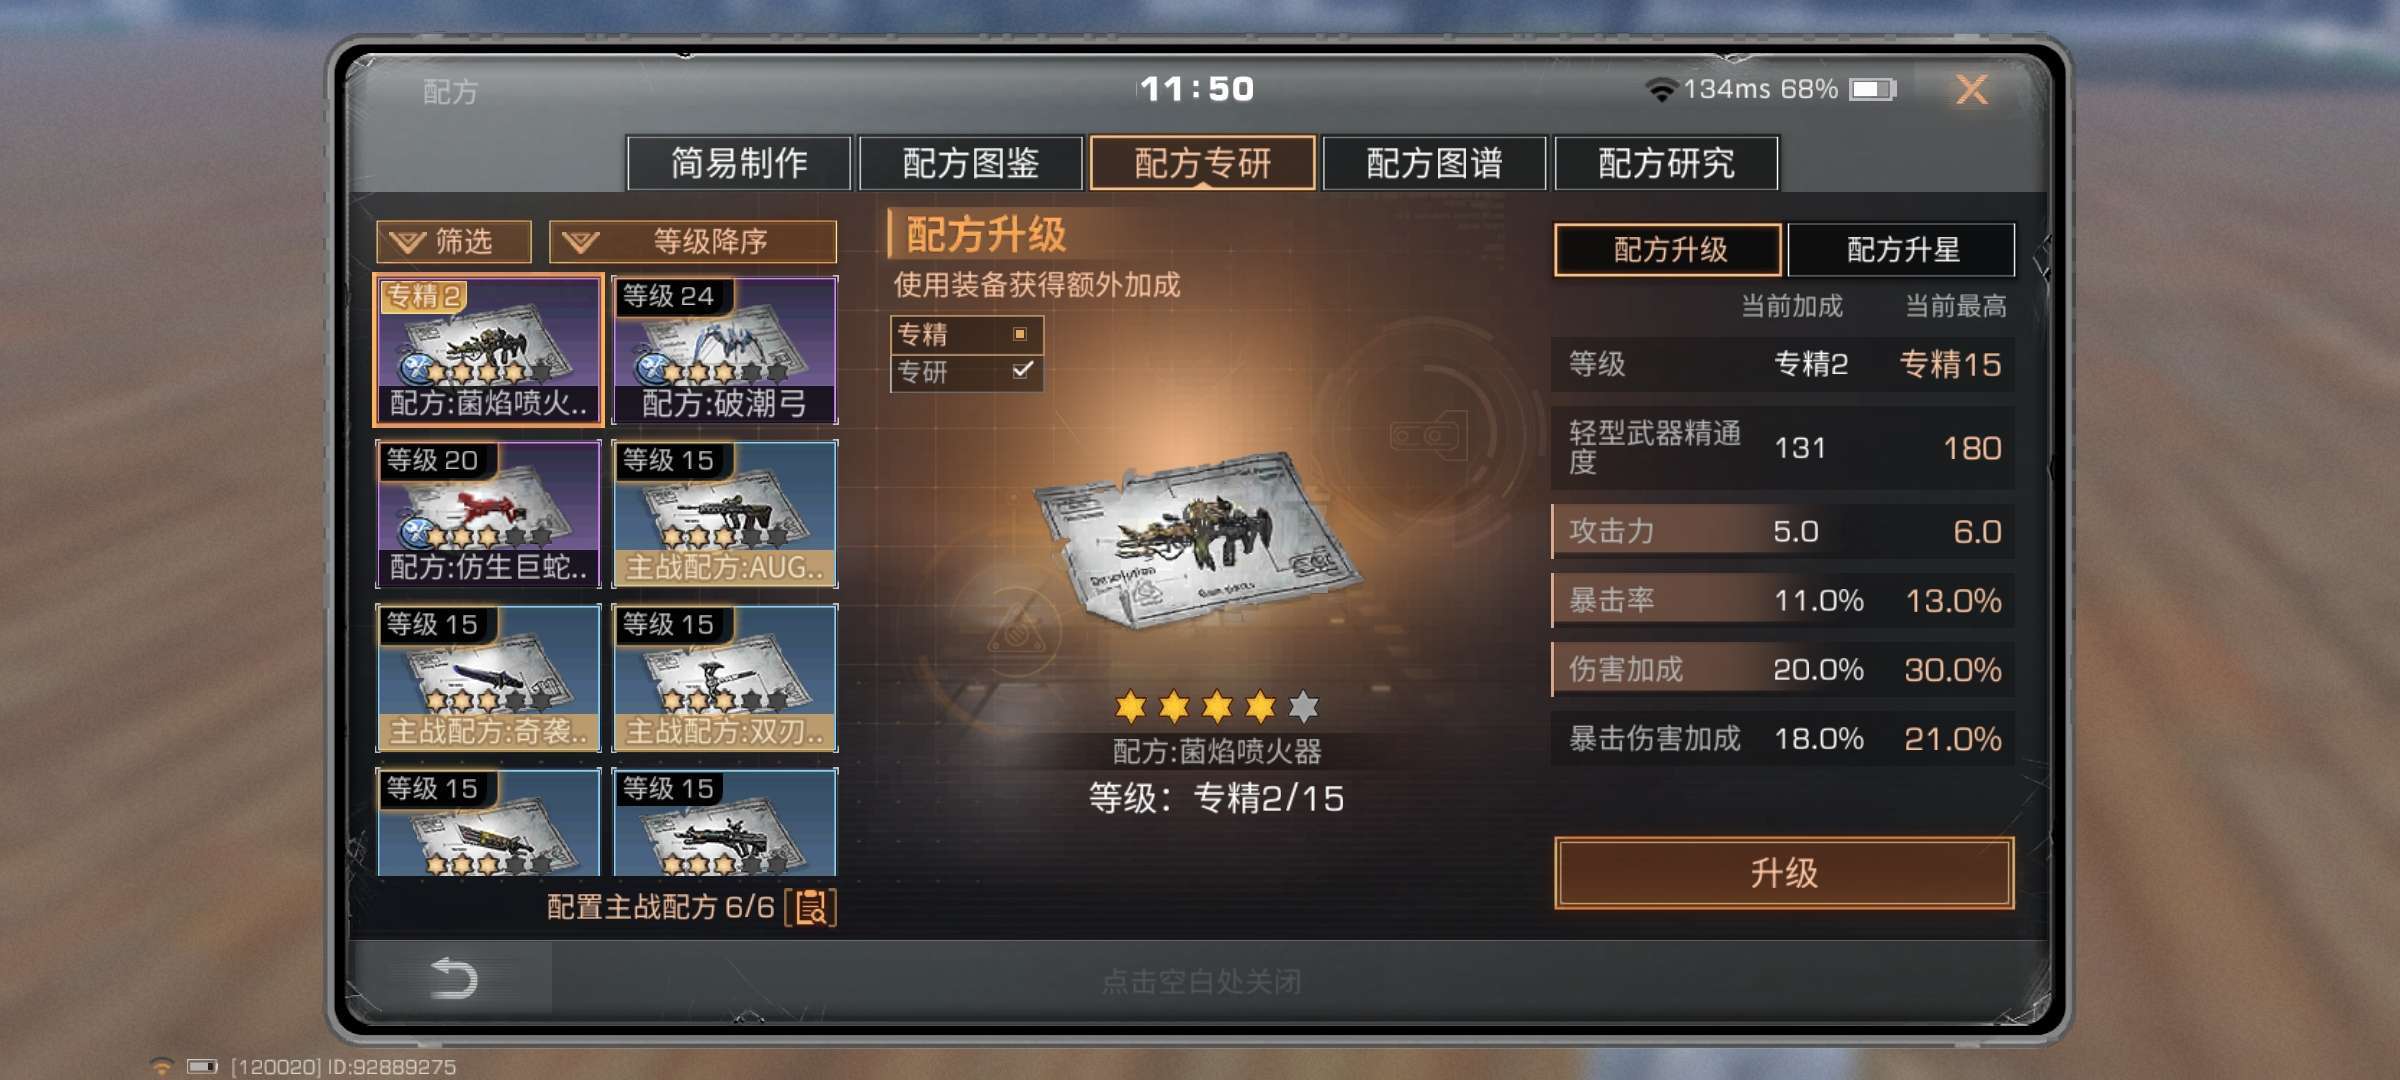Image resolution: width=2400 pixels, height=1080 pixels.
Task: Expand the 筛选 filter dropdown
Action: click(x=453, y=242)
